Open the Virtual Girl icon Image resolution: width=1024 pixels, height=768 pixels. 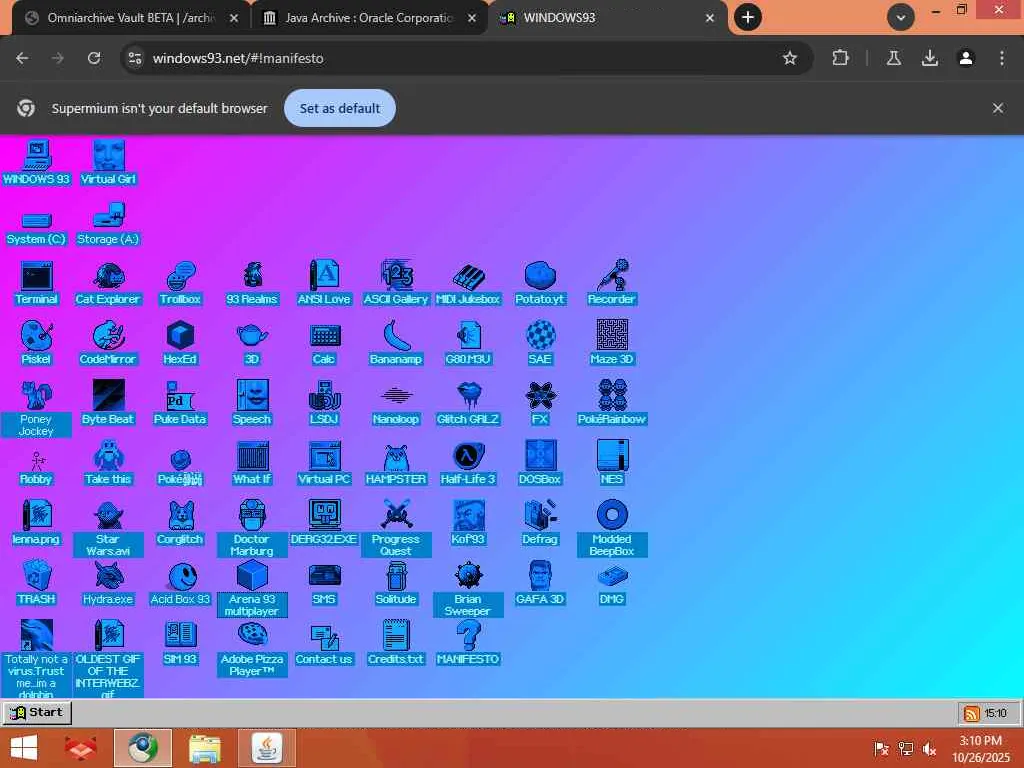[108, 163]
